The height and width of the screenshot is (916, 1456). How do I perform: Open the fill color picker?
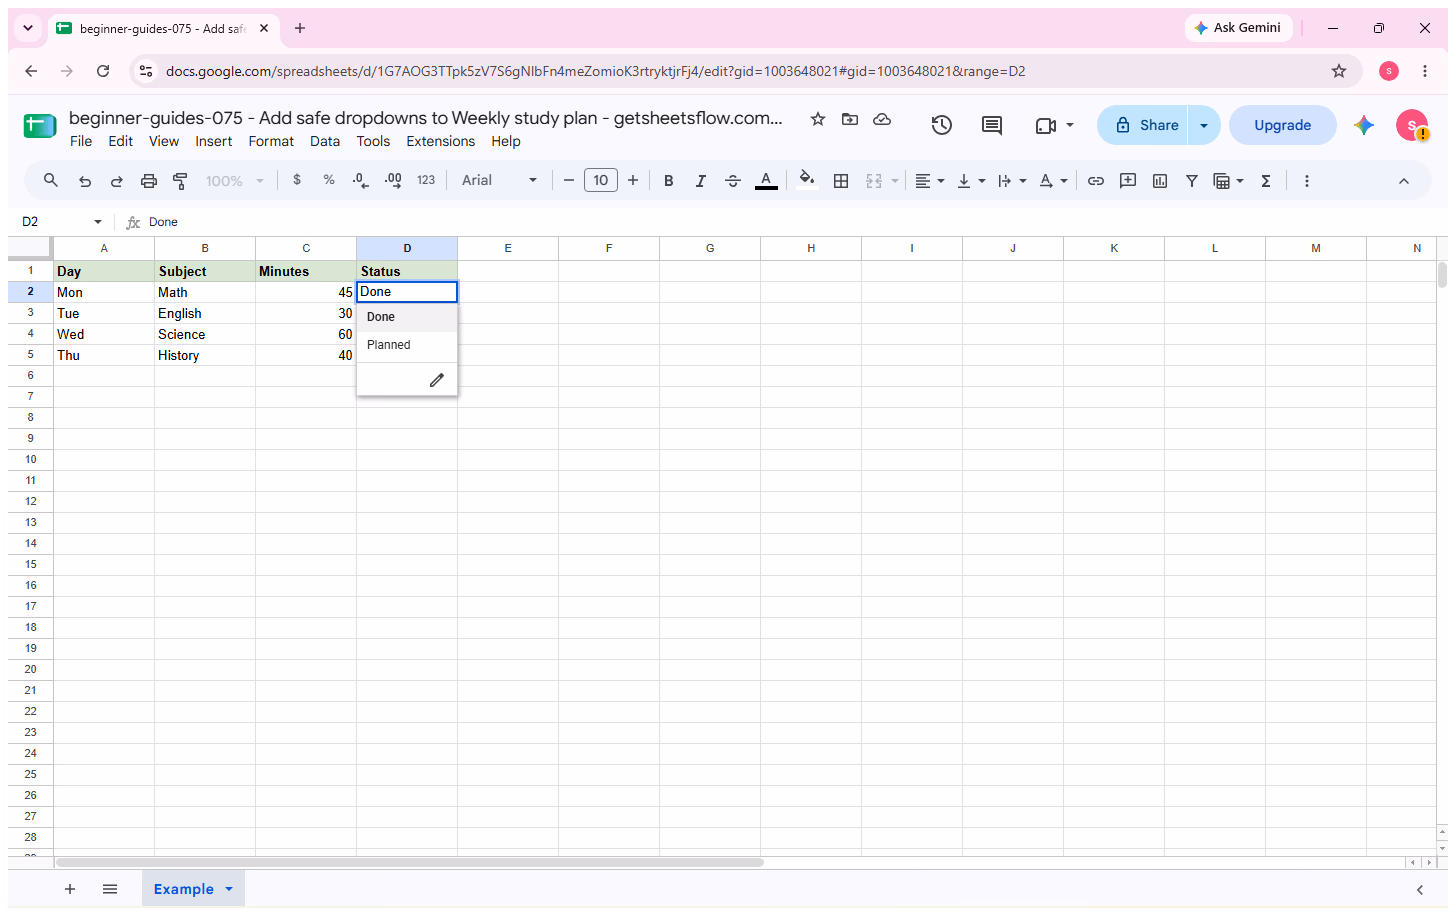(x=807, y=181)
